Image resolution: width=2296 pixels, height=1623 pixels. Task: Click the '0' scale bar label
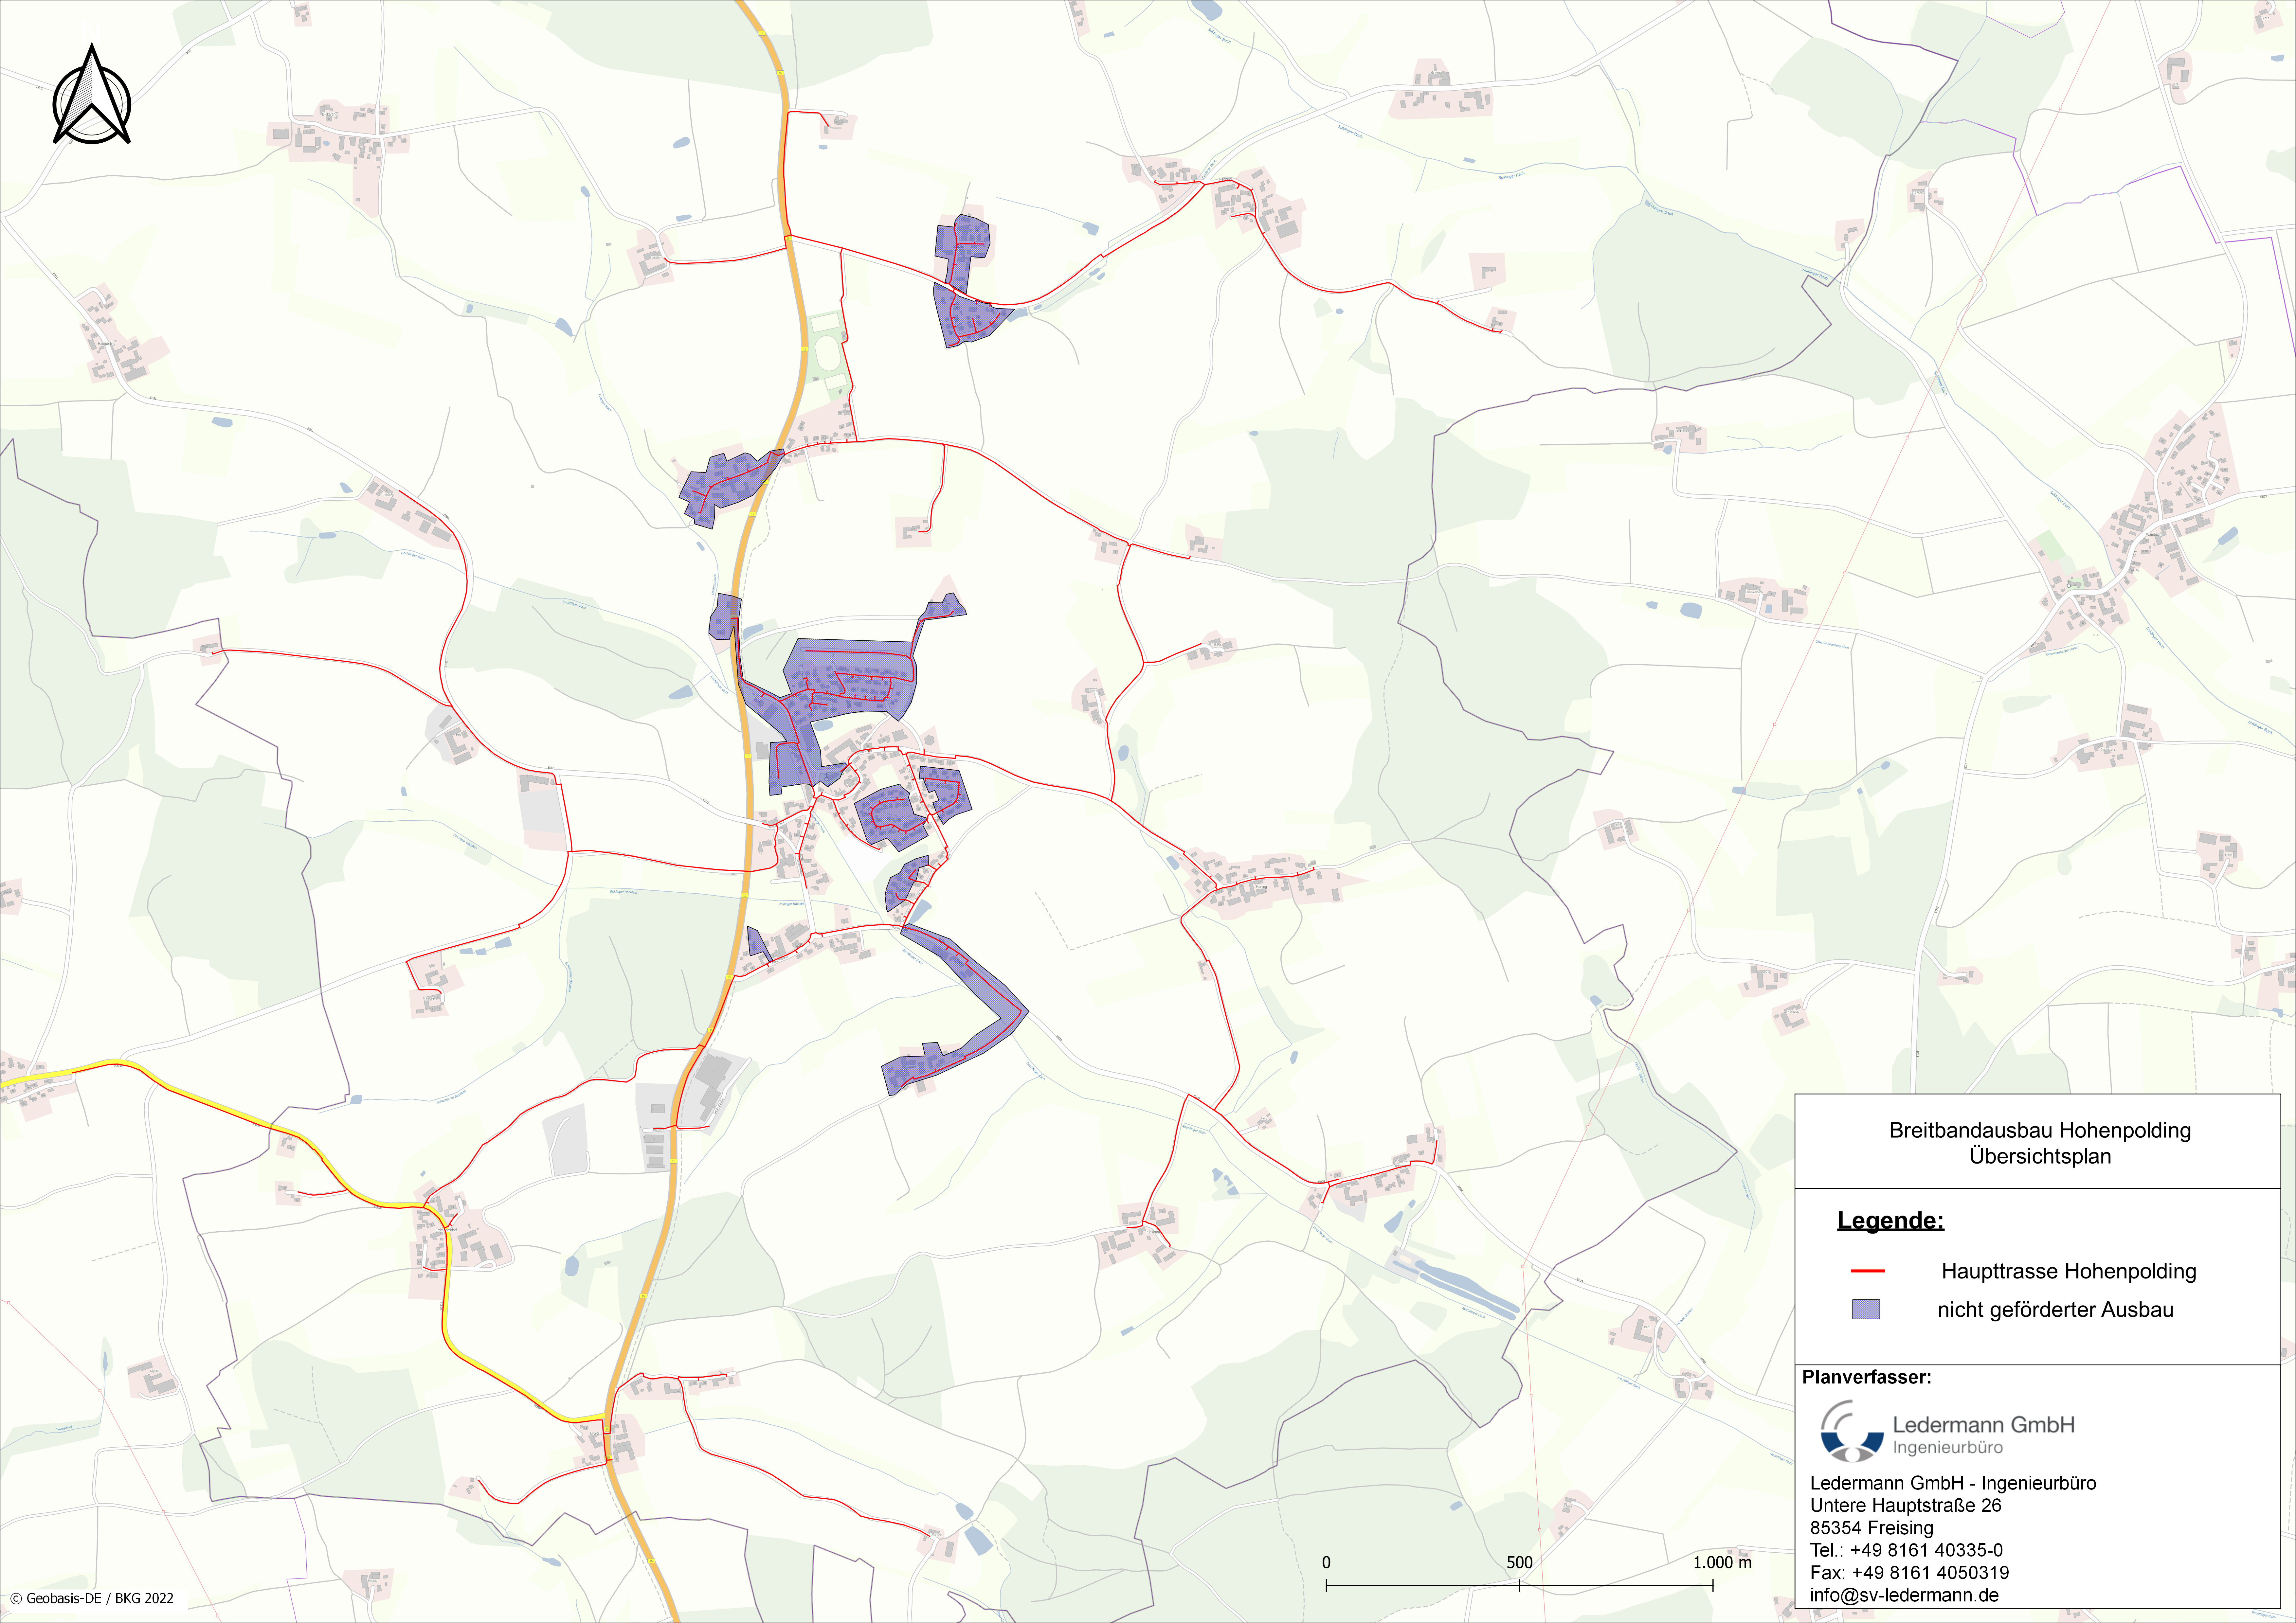pyautogui.click(x=1326, y=1562)
